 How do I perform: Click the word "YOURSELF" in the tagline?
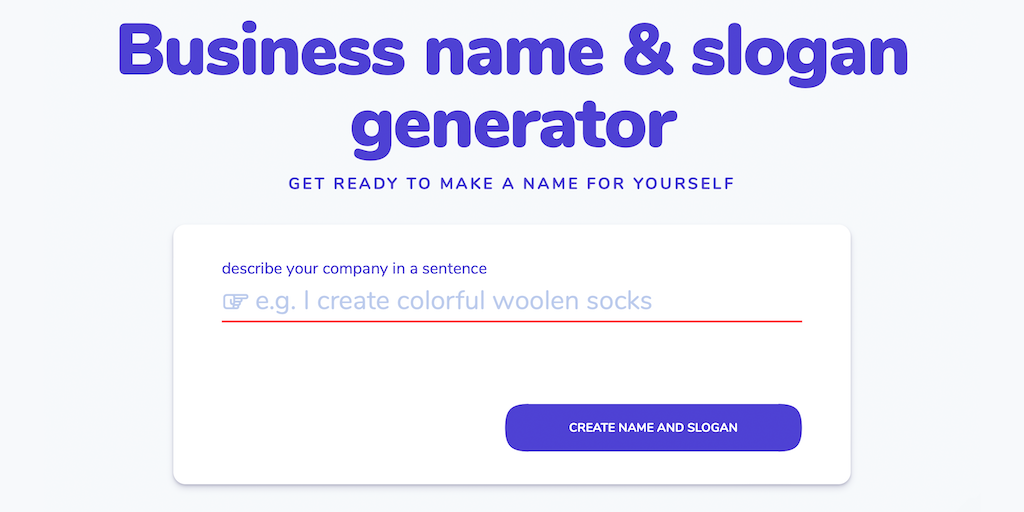684,184
